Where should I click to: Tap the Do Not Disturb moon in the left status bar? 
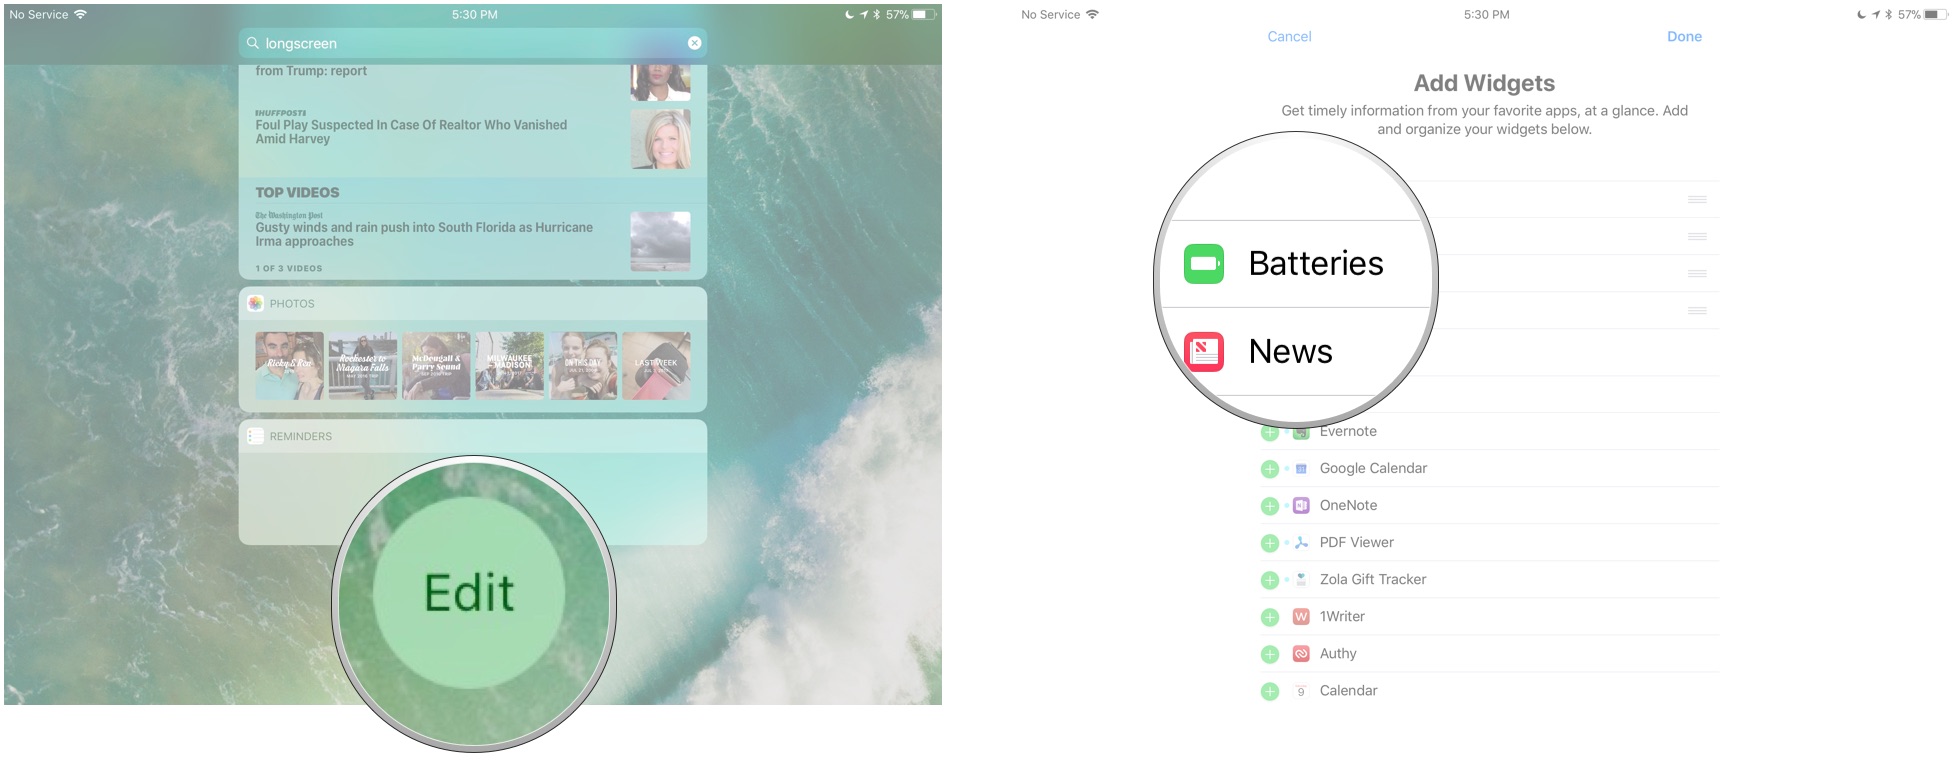(849, 14)
